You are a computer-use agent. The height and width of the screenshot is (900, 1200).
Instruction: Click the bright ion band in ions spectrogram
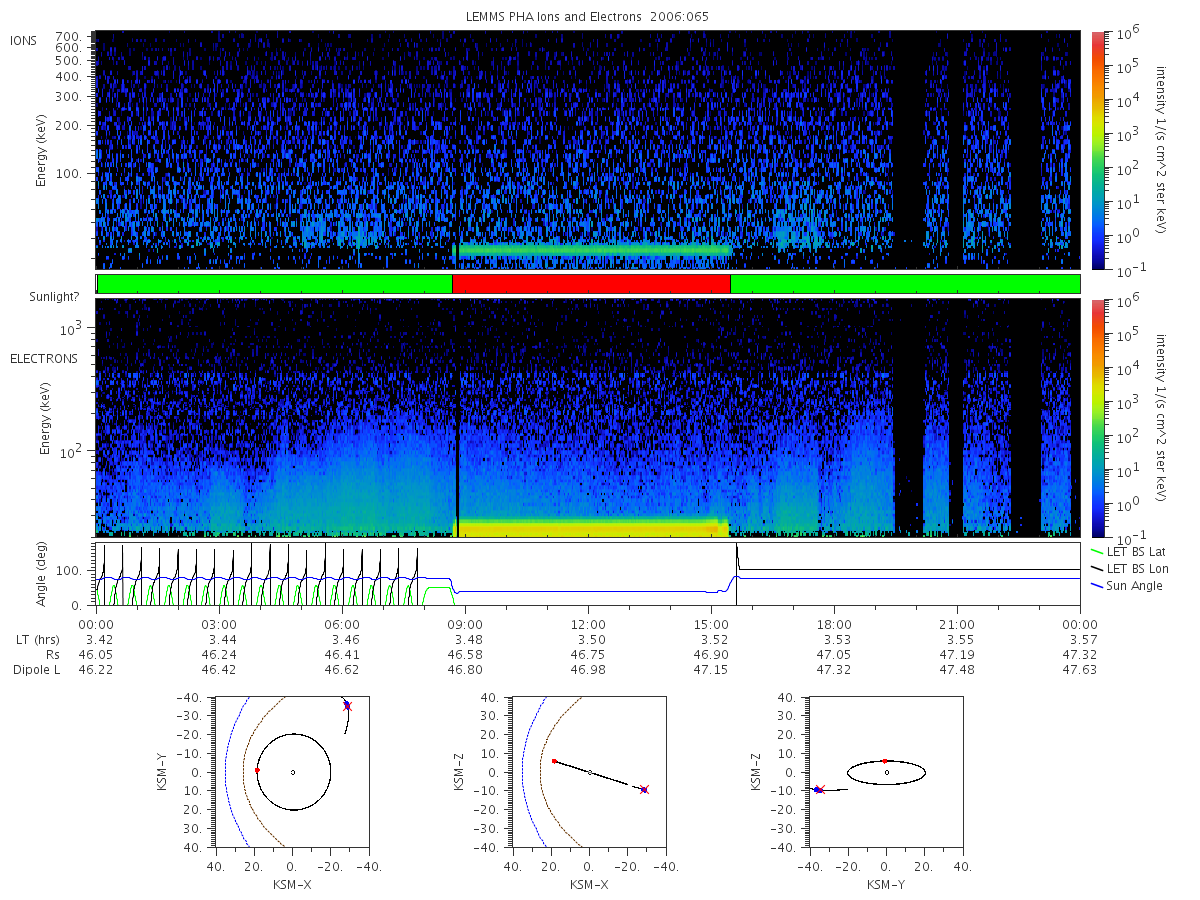(594, 250)
